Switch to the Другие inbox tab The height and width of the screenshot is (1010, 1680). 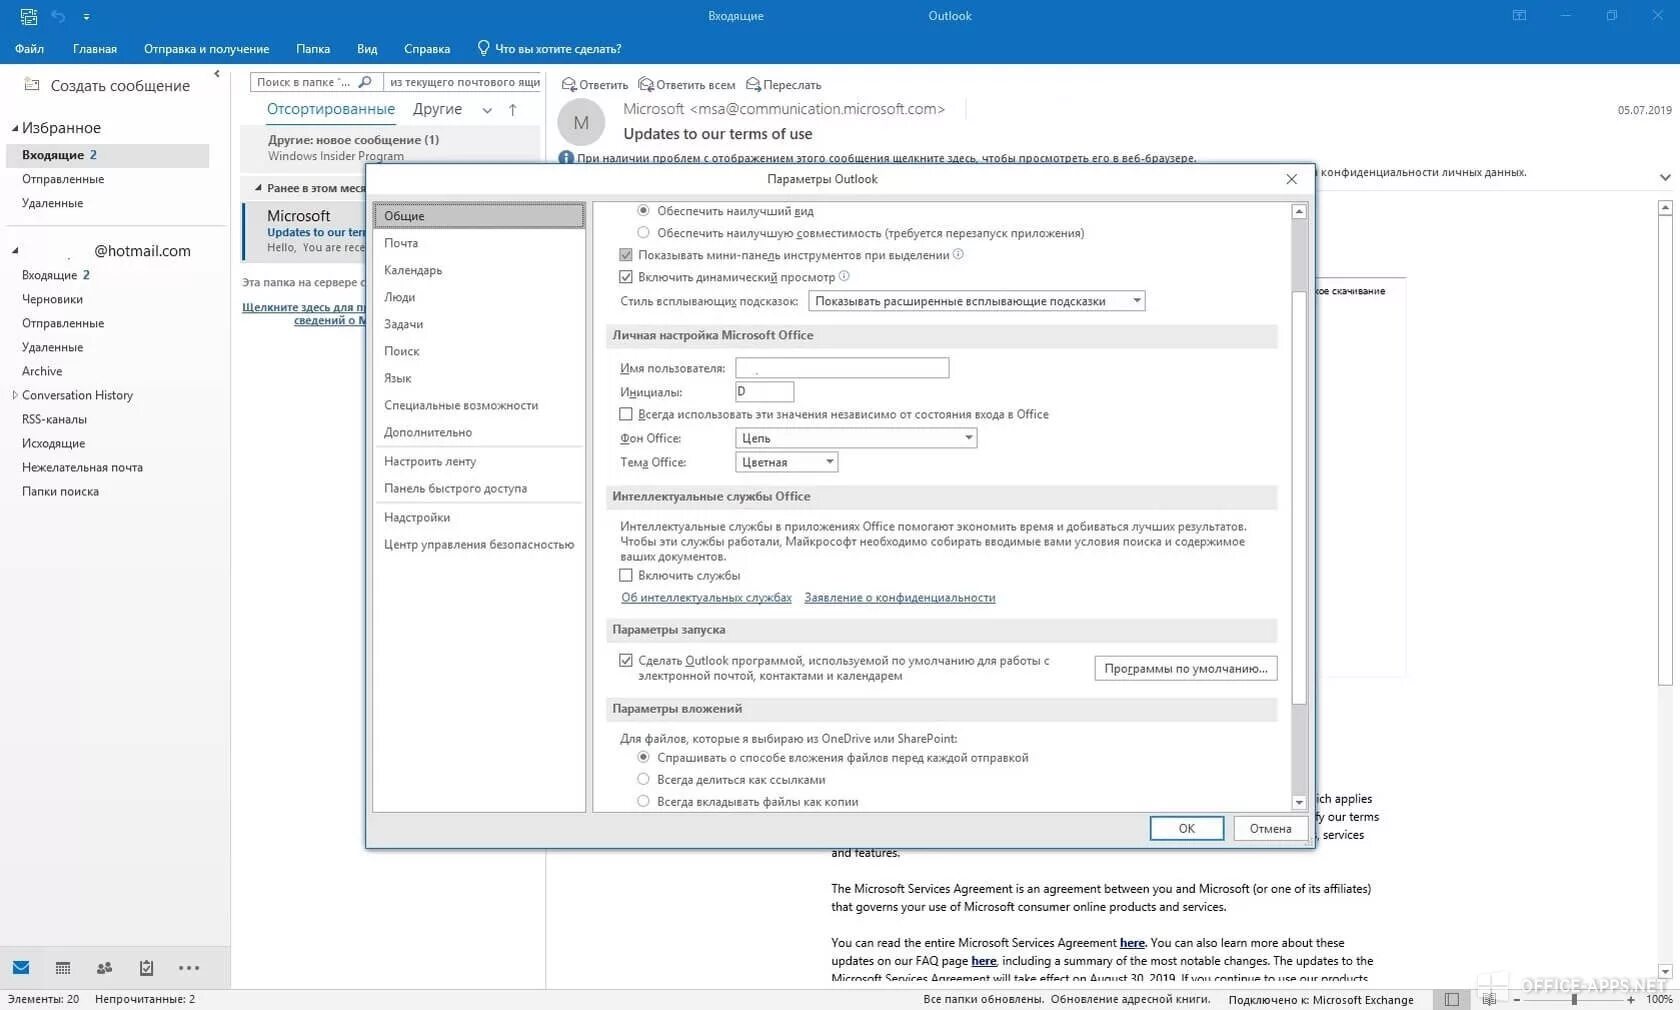coord(437,109)
